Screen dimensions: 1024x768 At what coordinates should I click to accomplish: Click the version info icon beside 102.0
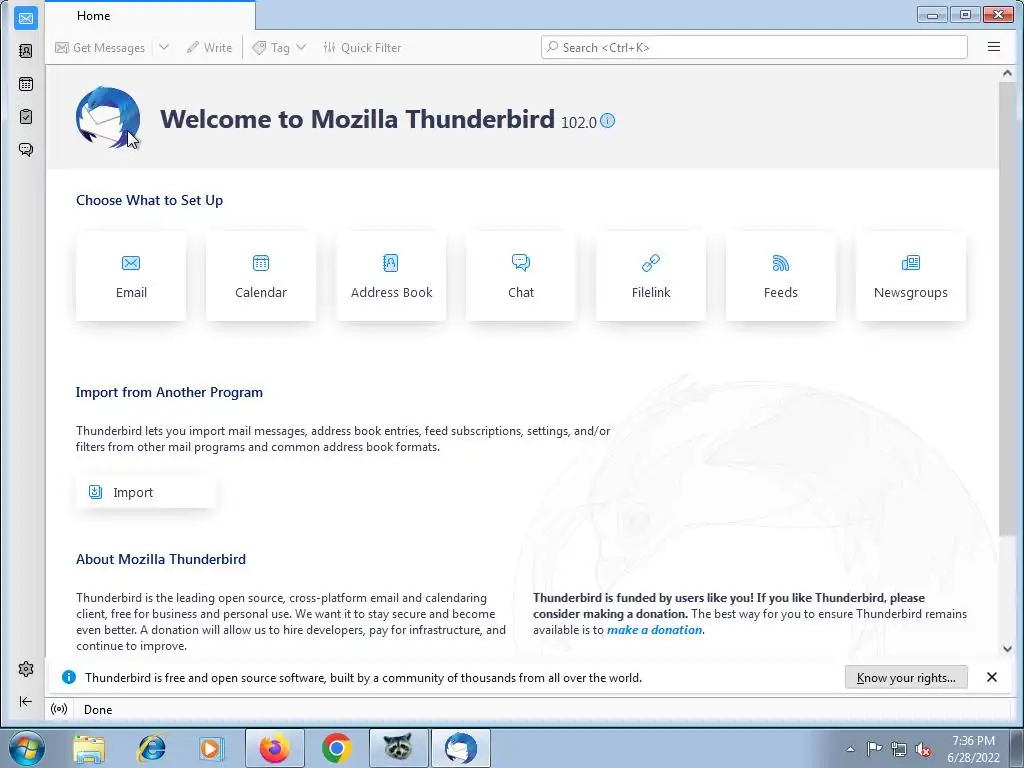tap(607, 121)
